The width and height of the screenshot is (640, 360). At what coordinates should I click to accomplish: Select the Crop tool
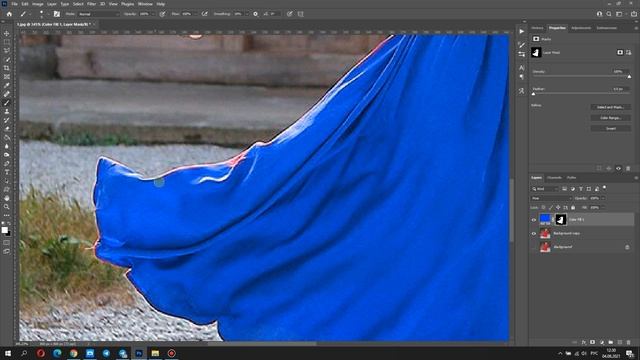[7, 68]
